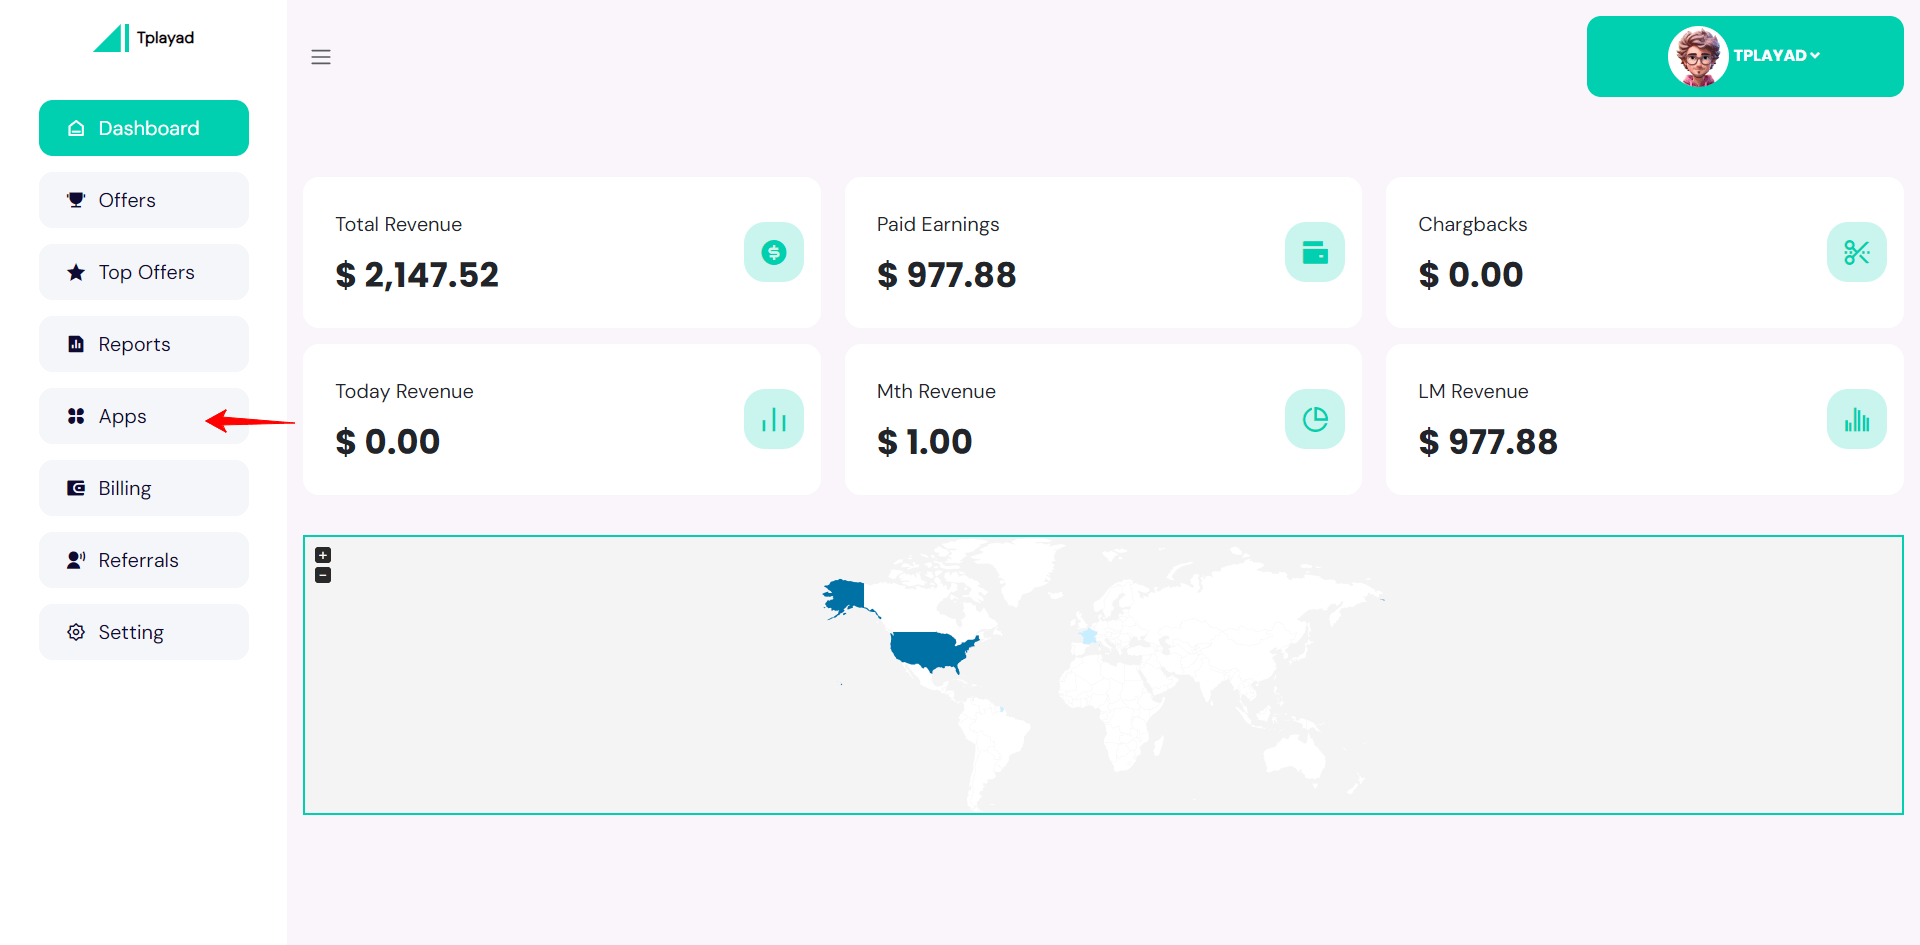1920x945 pixels.
Task: Click the Paid Earnings wallet icon
Action: pyautogui.click(x=1314, y=252)
